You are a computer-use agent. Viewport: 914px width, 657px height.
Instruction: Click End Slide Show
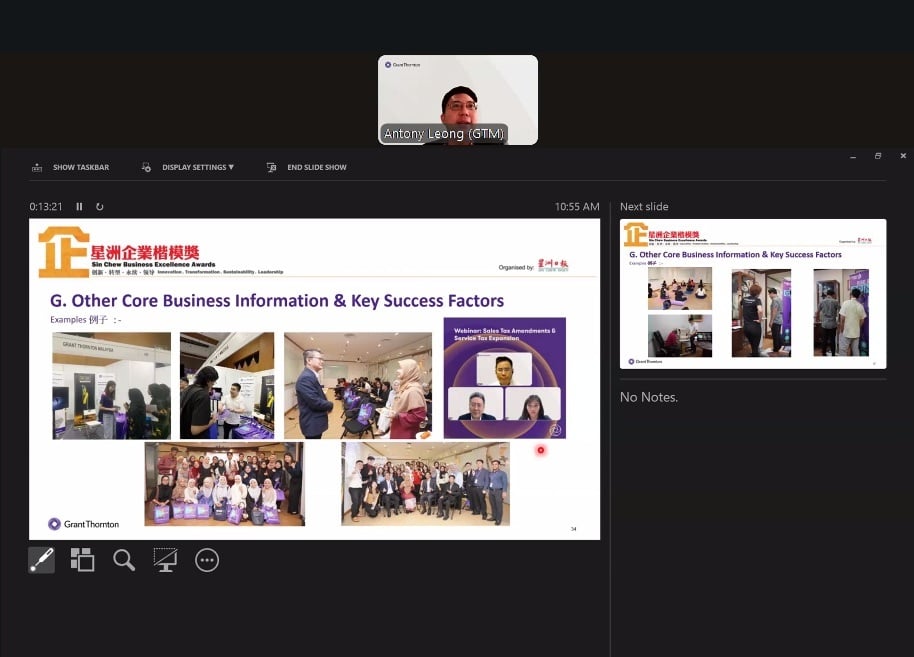coord(316,168)
